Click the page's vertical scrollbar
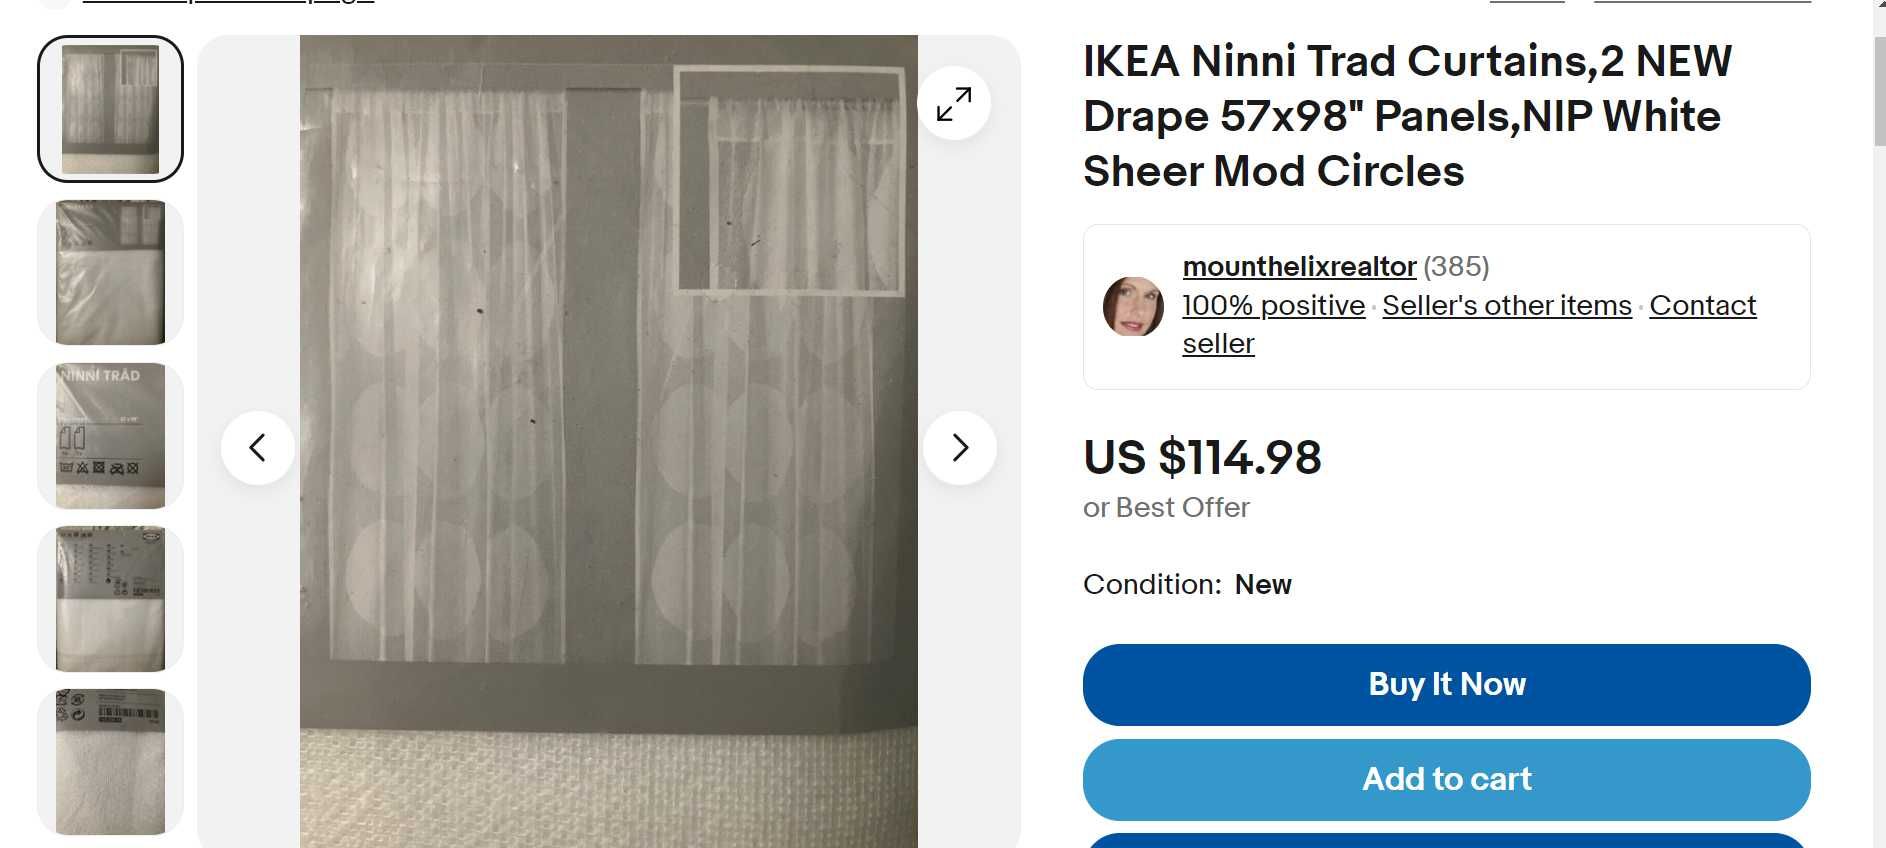The image size is (1886, 848). point(1879,424)
